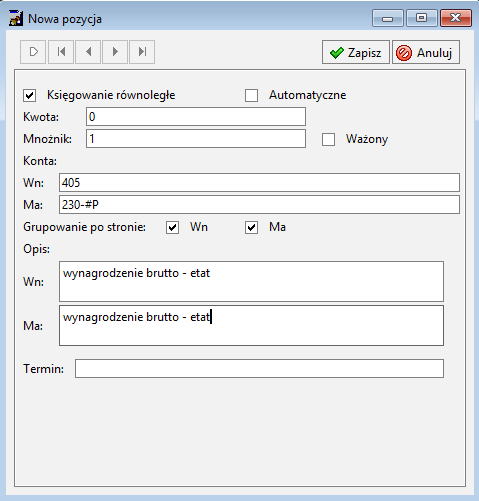Click the Opis: section label

tap(37, 249)
